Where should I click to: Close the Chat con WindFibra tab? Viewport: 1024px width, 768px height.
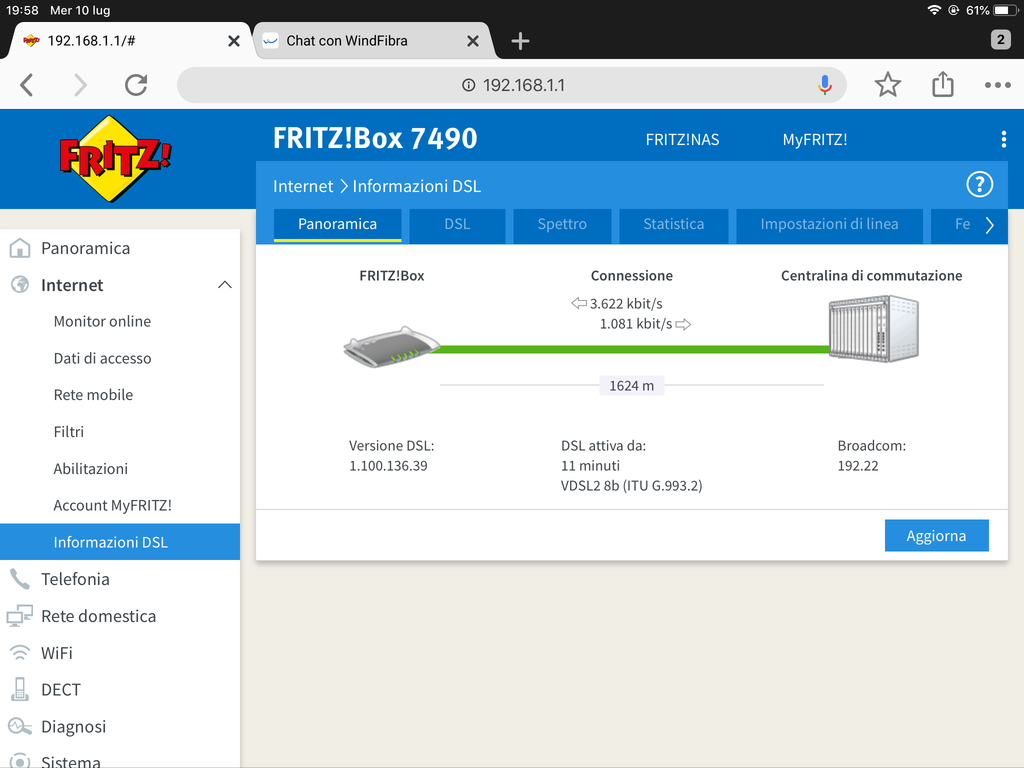473,41
